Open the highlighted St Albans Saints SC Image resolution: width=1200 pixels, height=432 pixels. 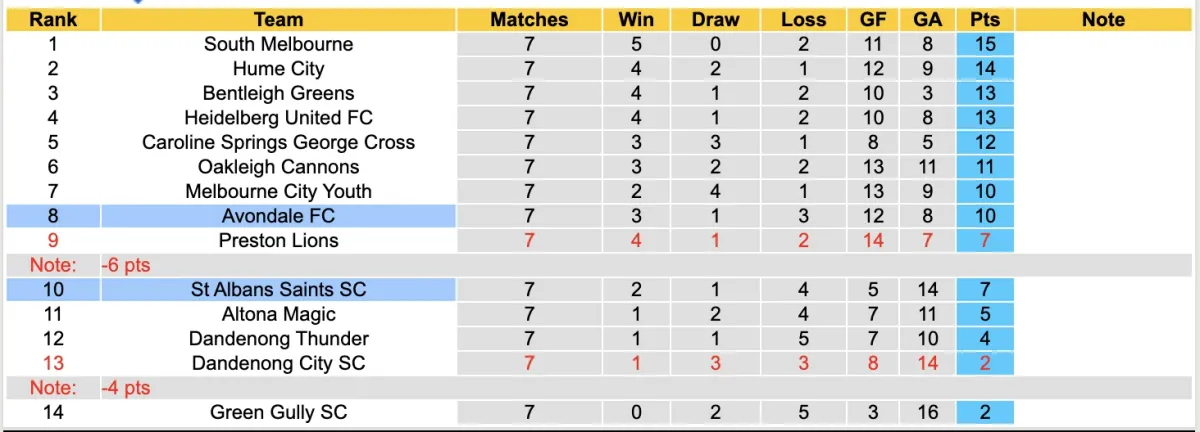[x=278, y=290]
